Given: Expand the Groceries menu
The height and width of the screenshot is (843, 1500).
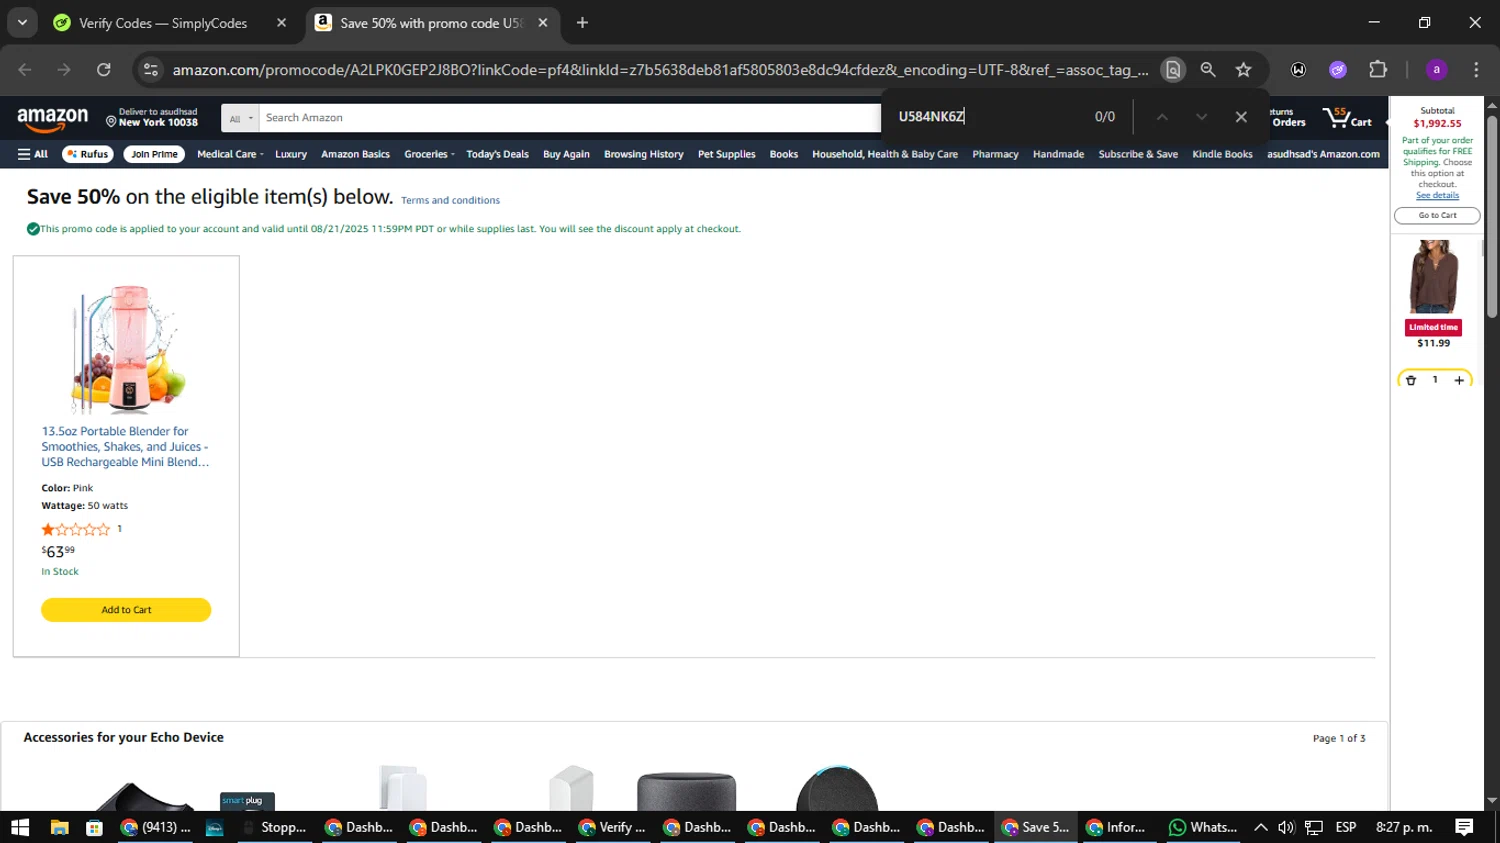Looking at the screenshot, I should (429, 154).
